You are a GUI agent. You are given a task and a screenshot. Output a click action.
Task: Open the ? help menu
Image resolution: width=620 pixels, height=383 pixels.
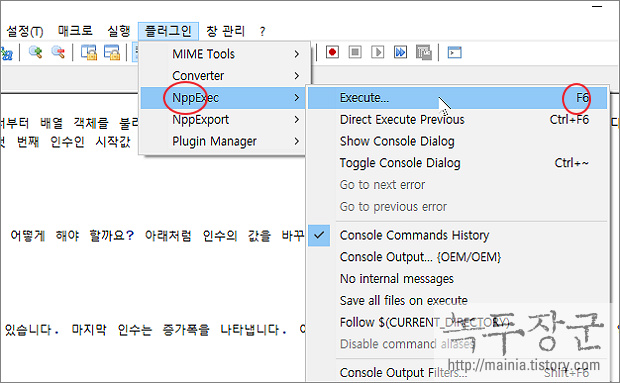tap(263, 31)
